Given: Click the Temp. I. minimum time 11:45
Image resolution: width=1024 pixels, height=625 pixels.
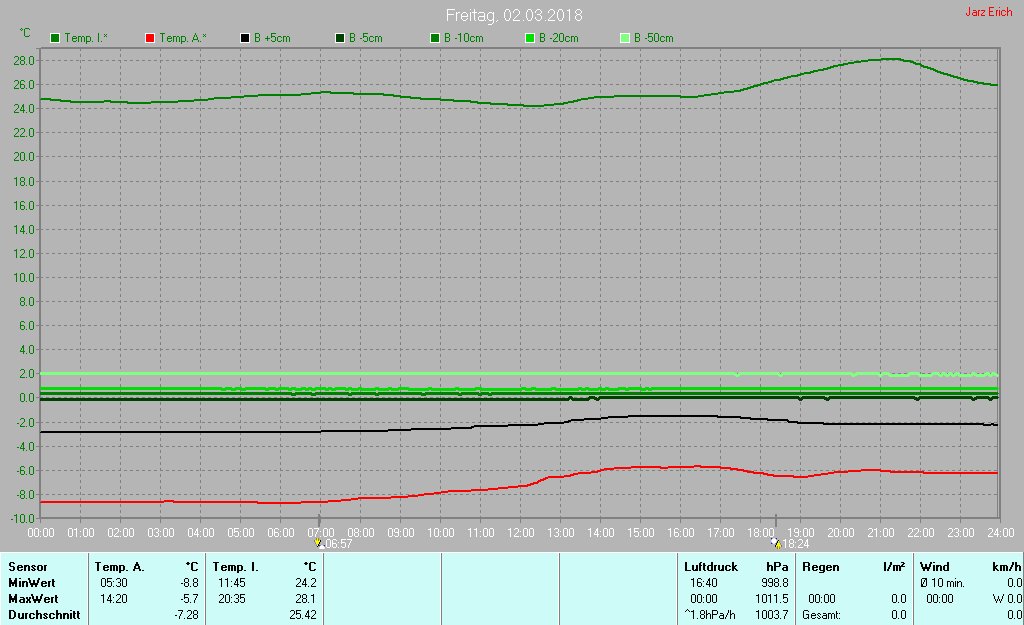Looking at the screenshot, I should (x=232, y=583).
